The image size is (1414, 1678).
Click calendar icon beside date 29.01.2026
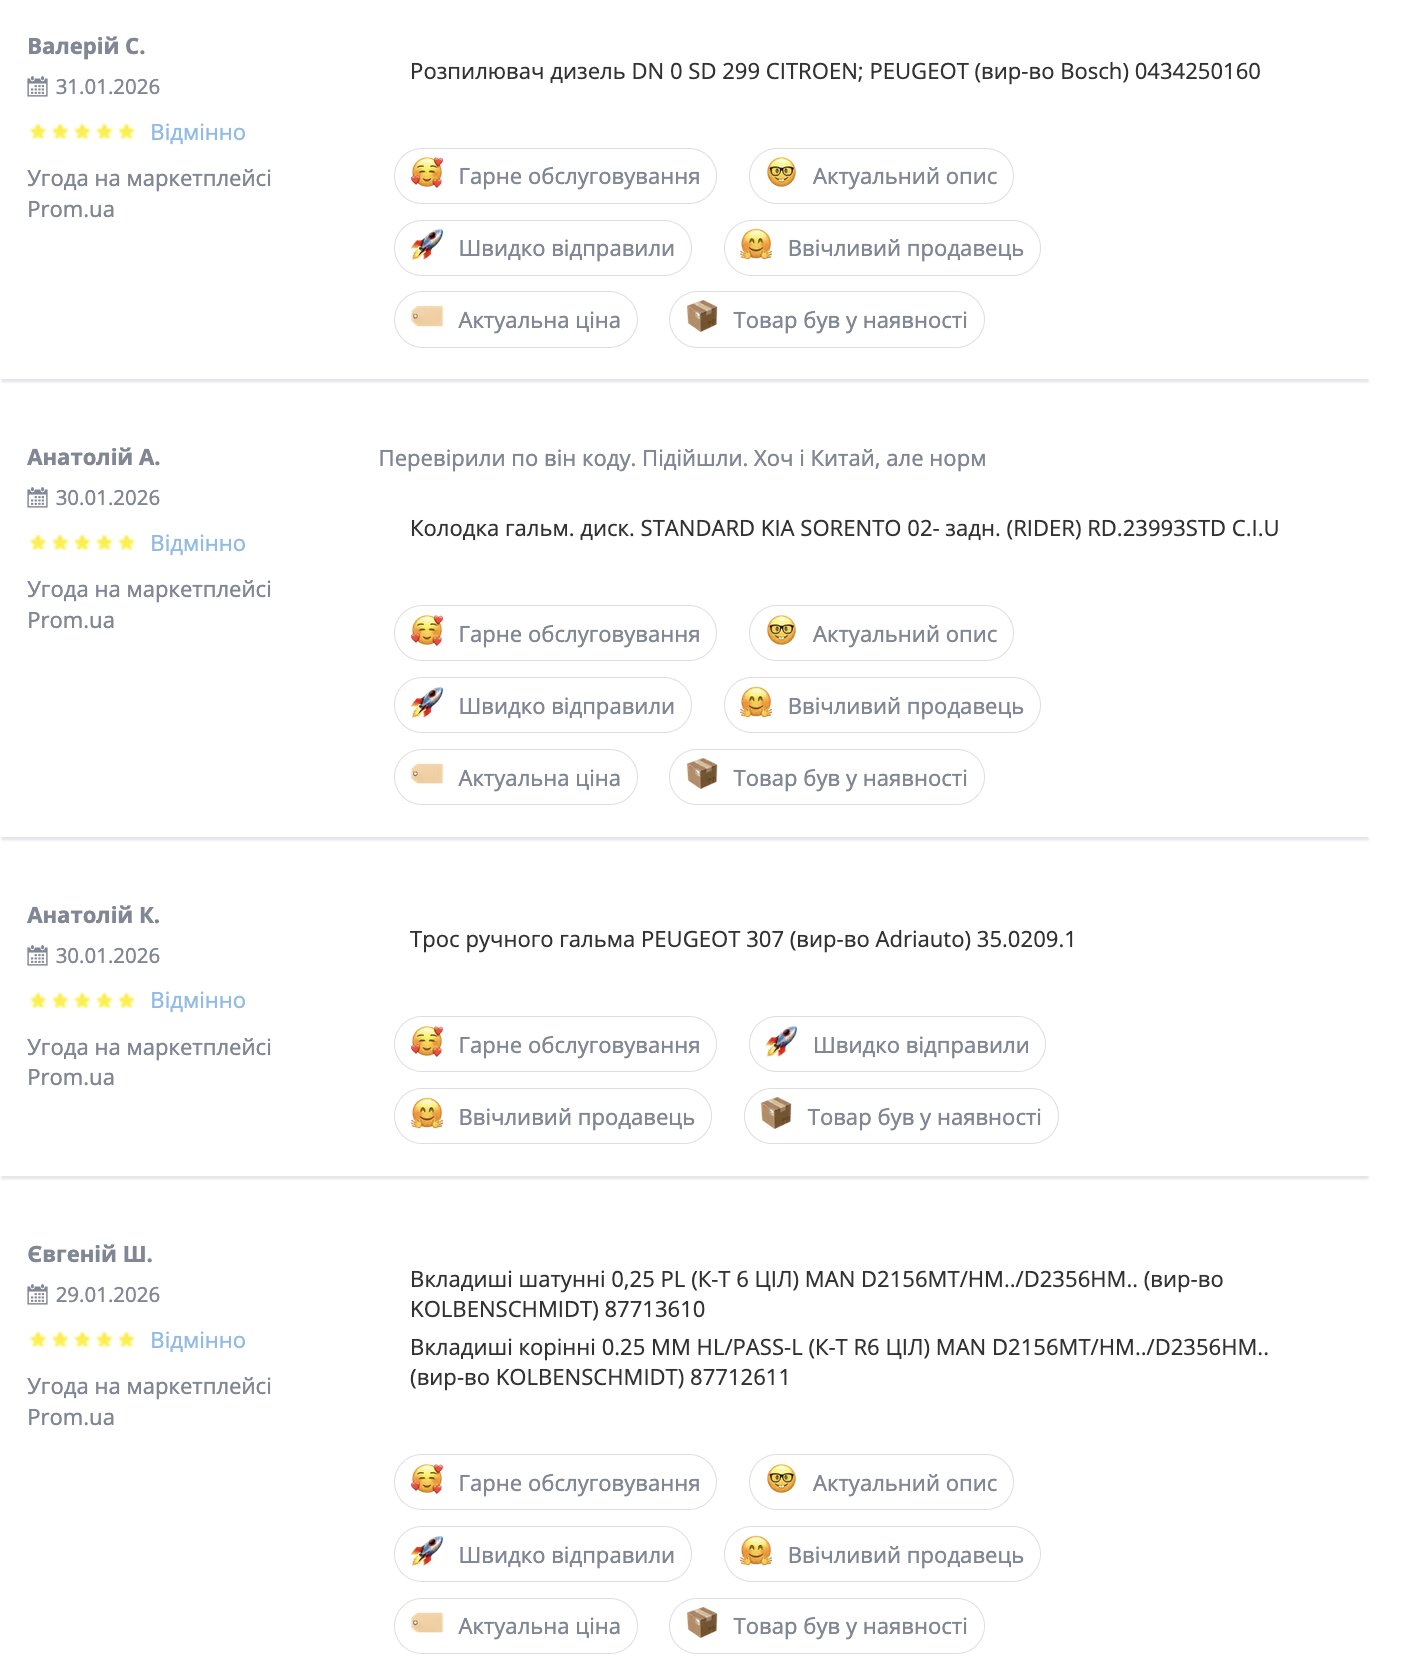point(37,1295)
